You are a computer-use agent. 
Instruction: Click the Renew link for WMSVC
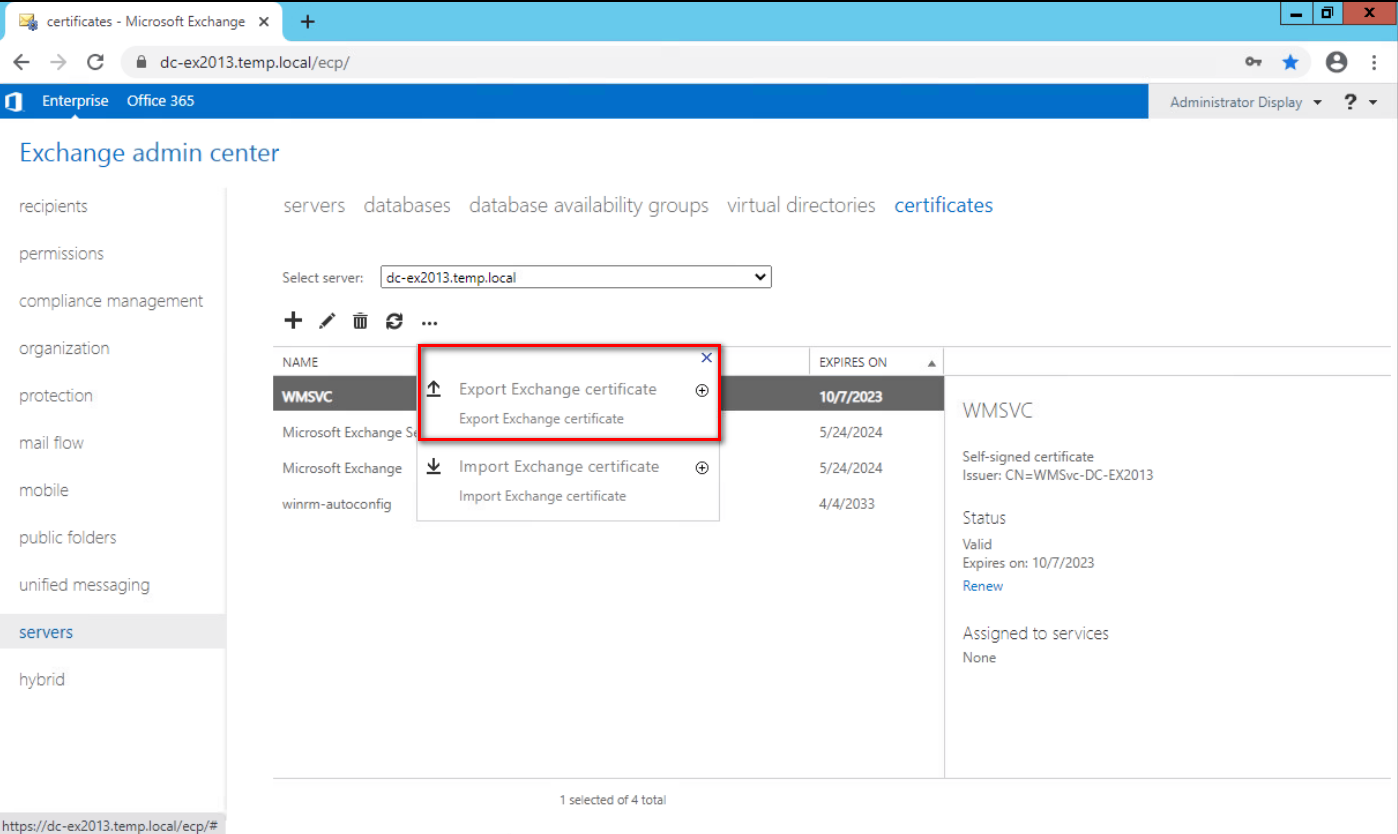[x=982, y=586]
